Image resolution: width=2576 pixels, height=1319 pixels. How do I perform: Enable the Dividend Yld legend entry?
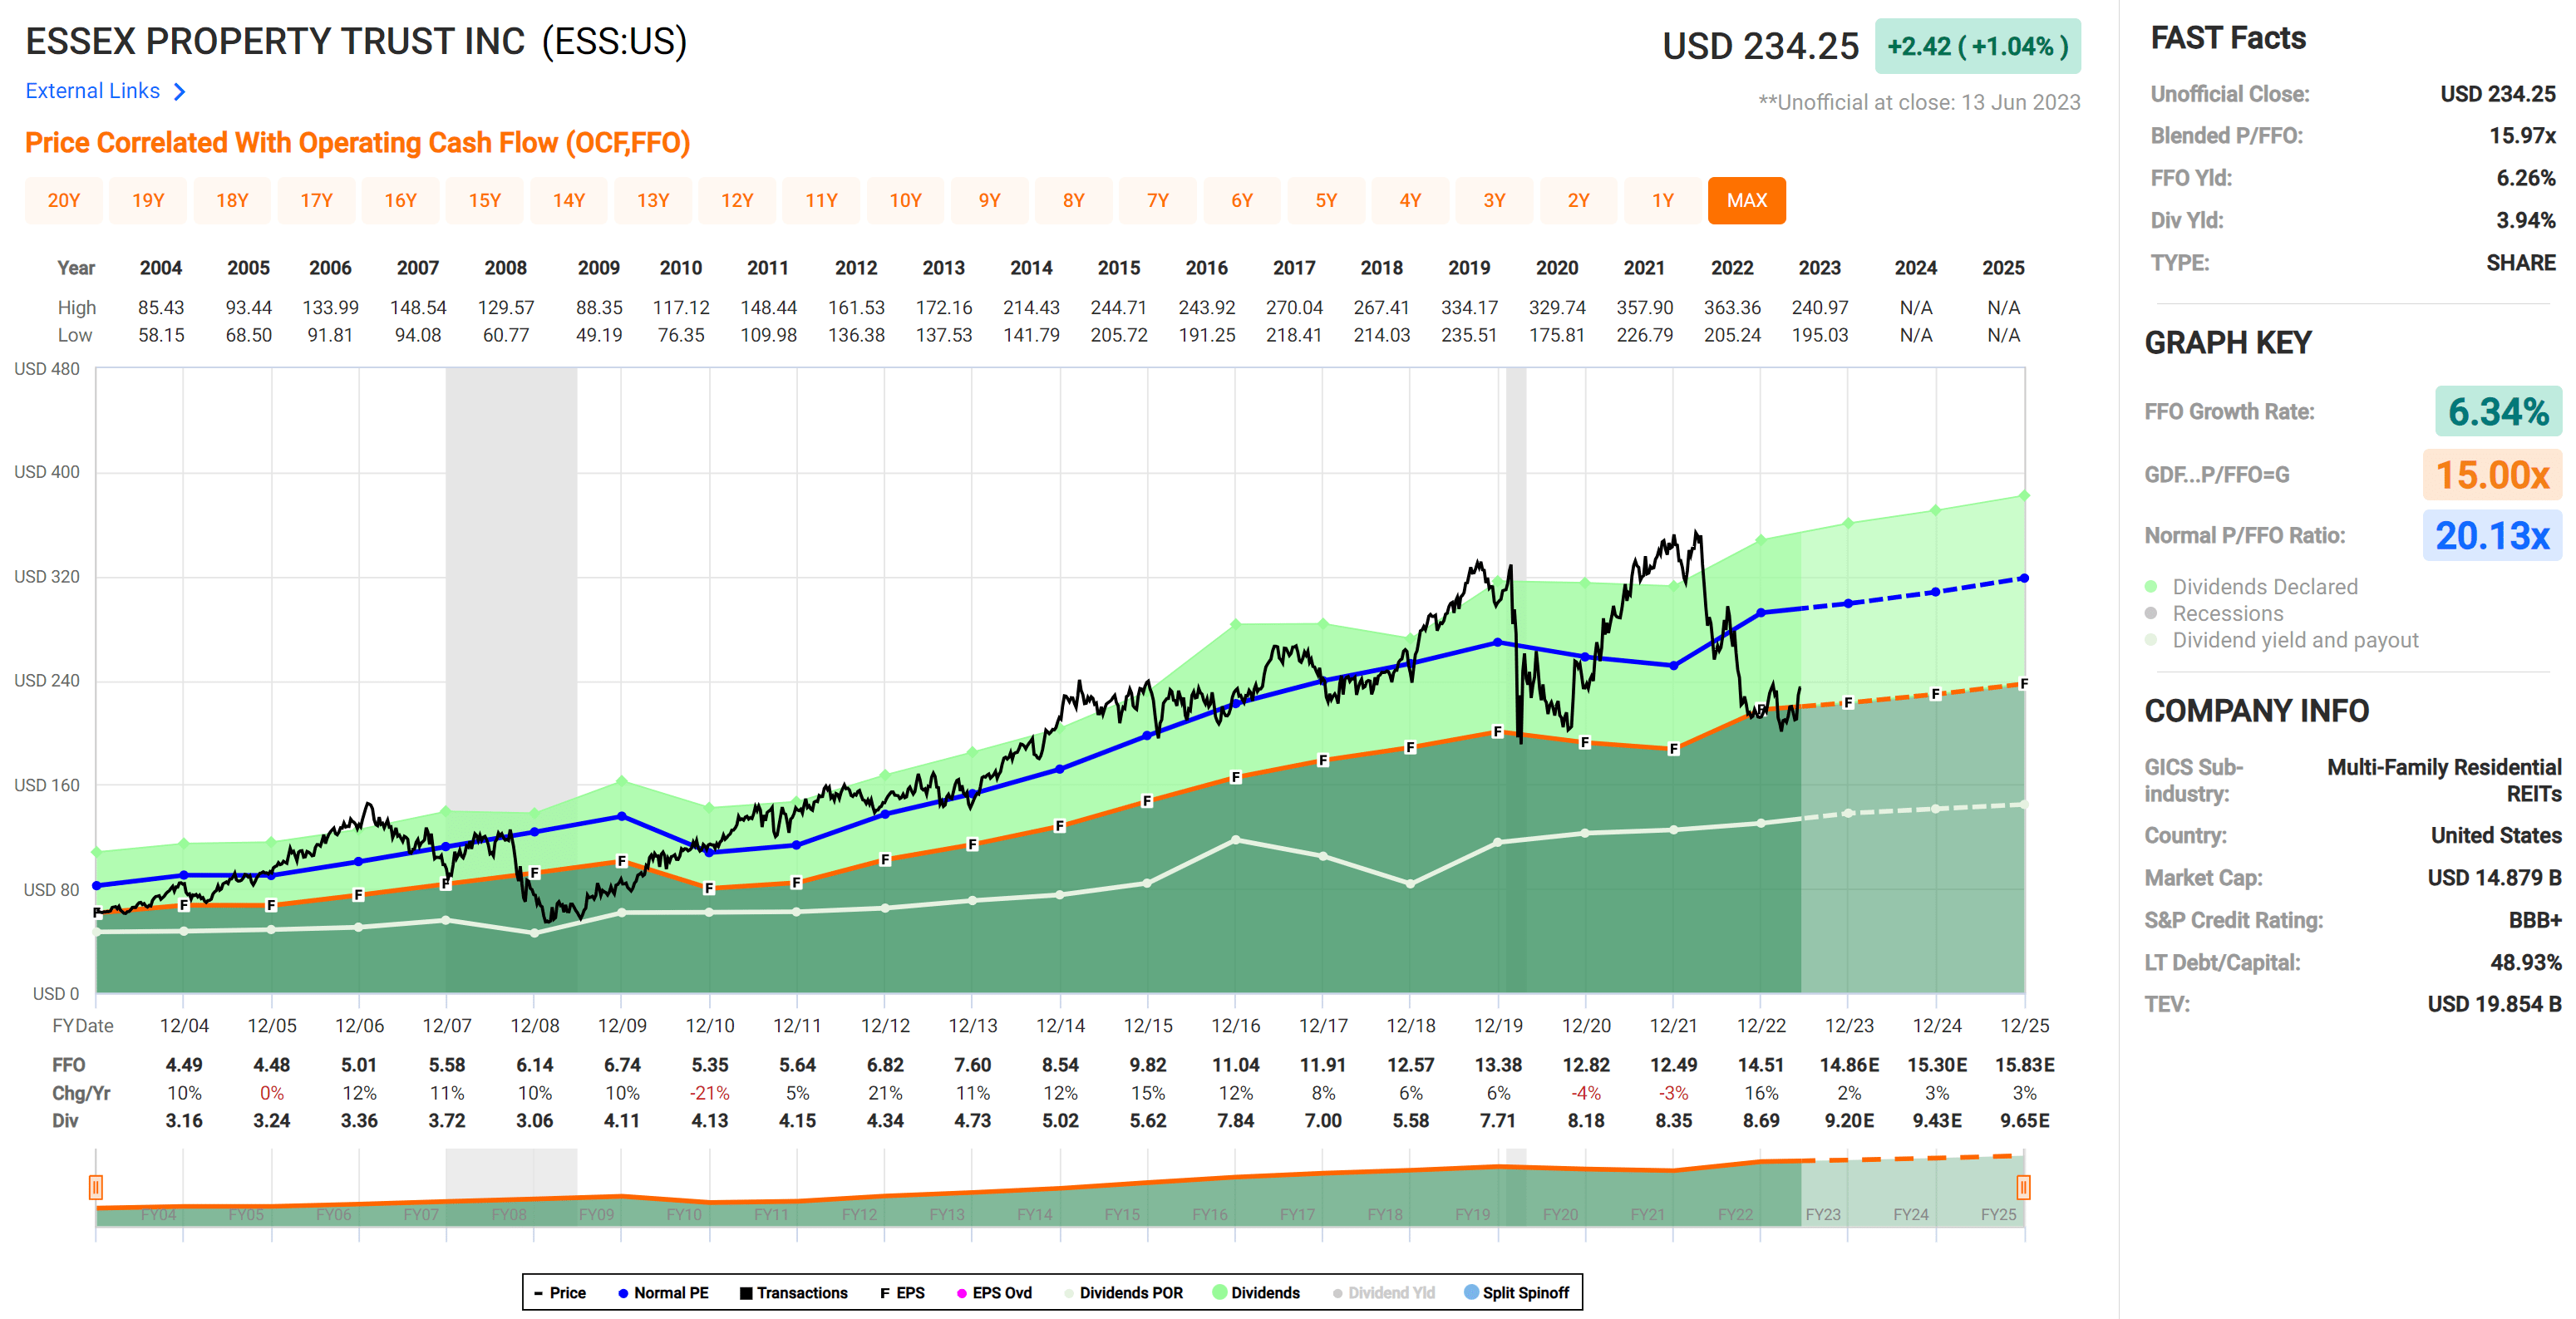tap(1384, 1292)
